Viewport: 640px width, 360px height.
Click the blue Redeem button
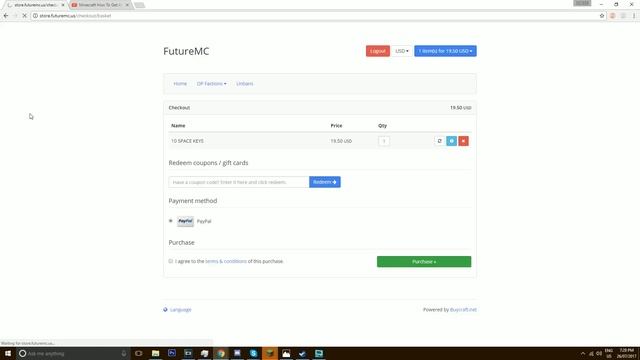click(x=325, y=182)
